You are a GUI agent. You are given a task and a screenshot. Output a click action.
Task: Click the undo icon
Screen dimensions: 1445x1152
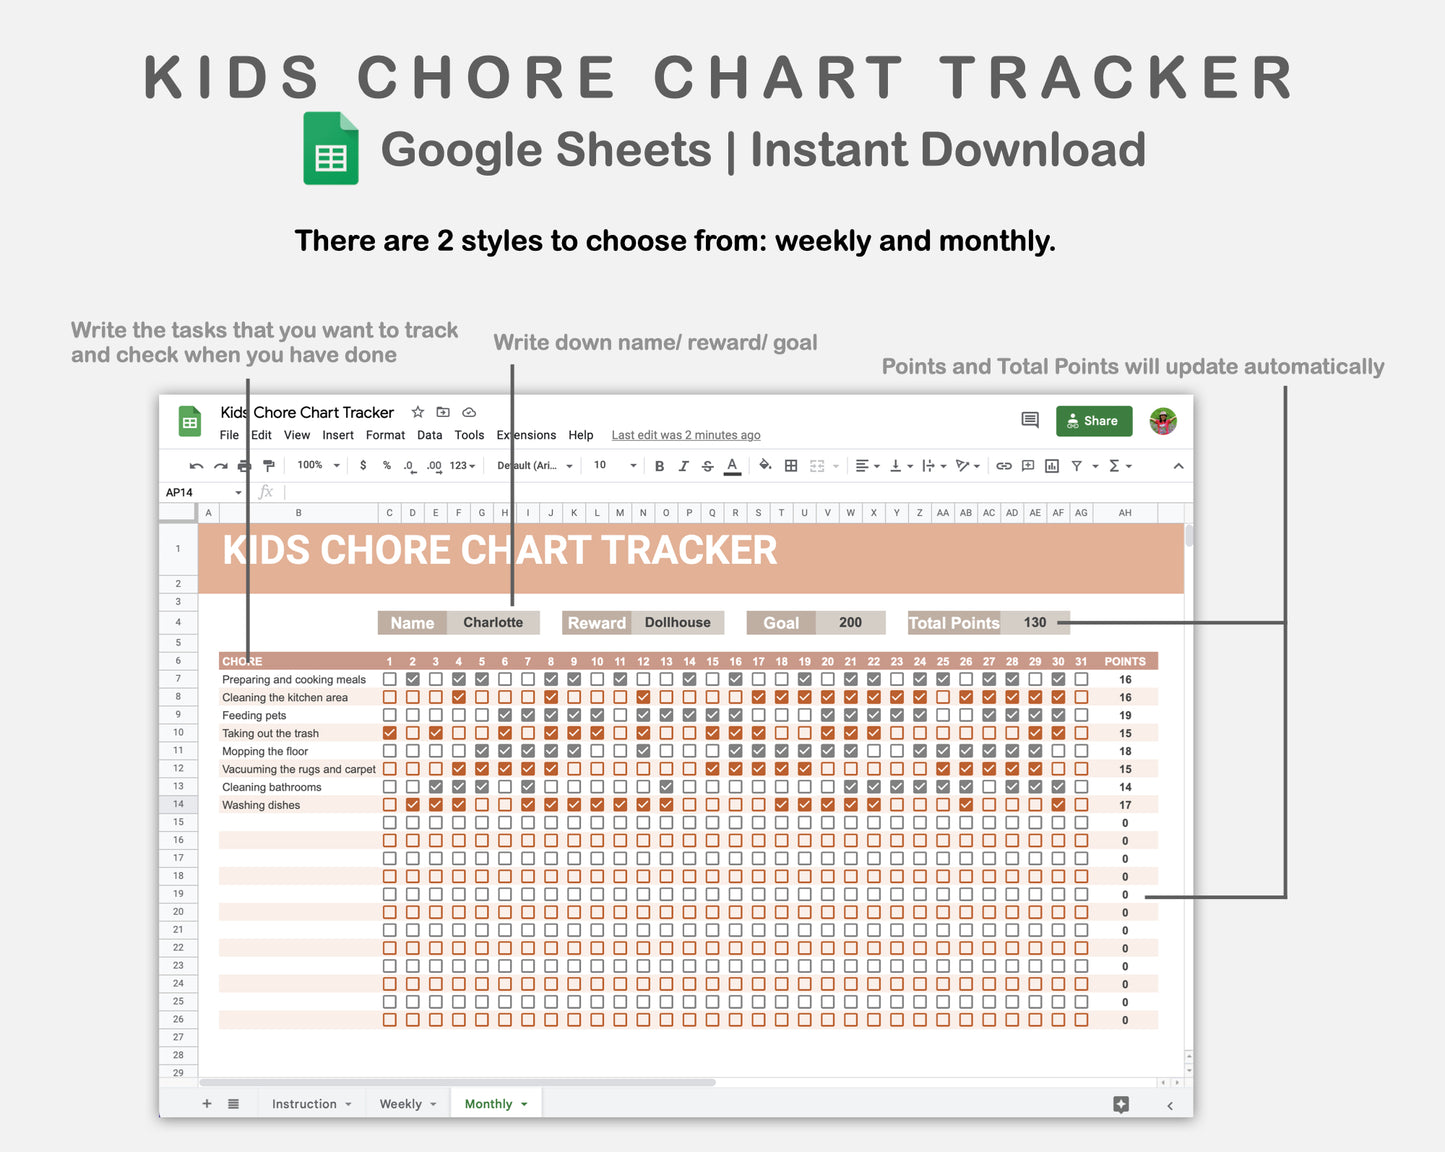pos(197,465)
